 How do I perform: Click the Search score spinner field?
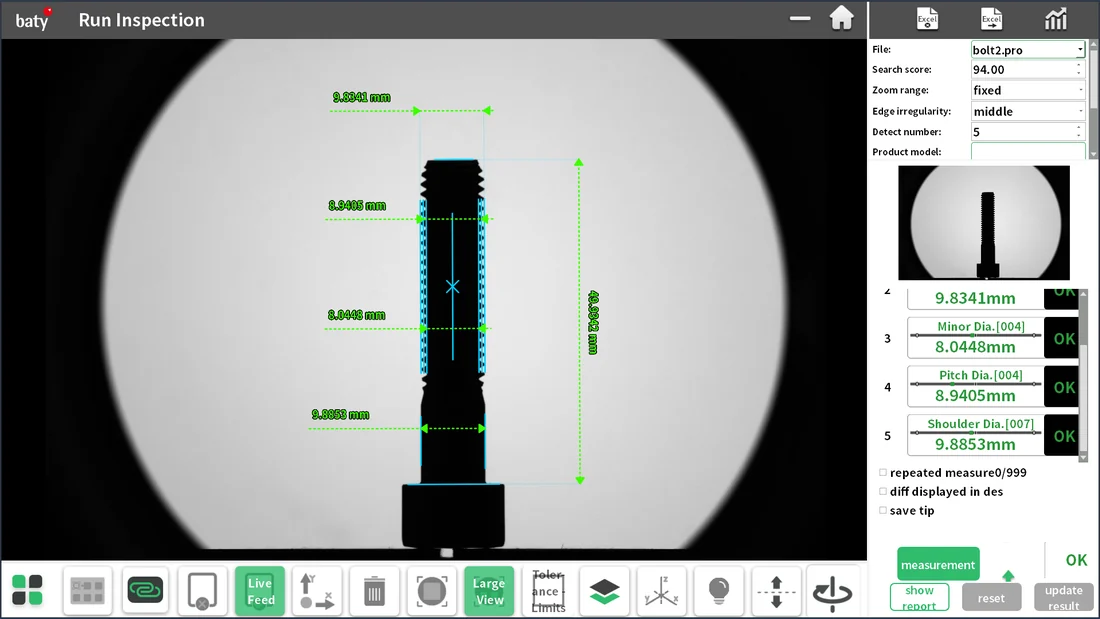click(x=1028, y=69)
